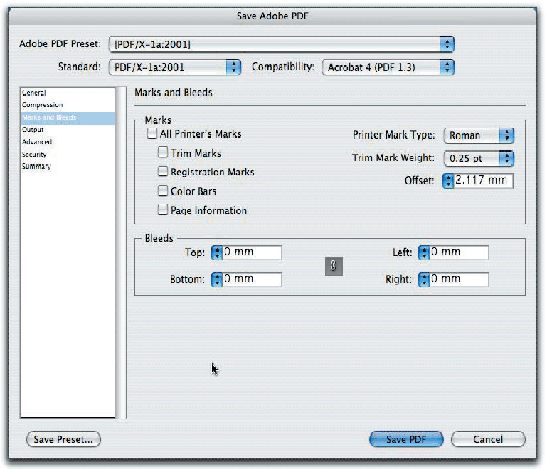Click the Save PDF button

pos(406,439)
